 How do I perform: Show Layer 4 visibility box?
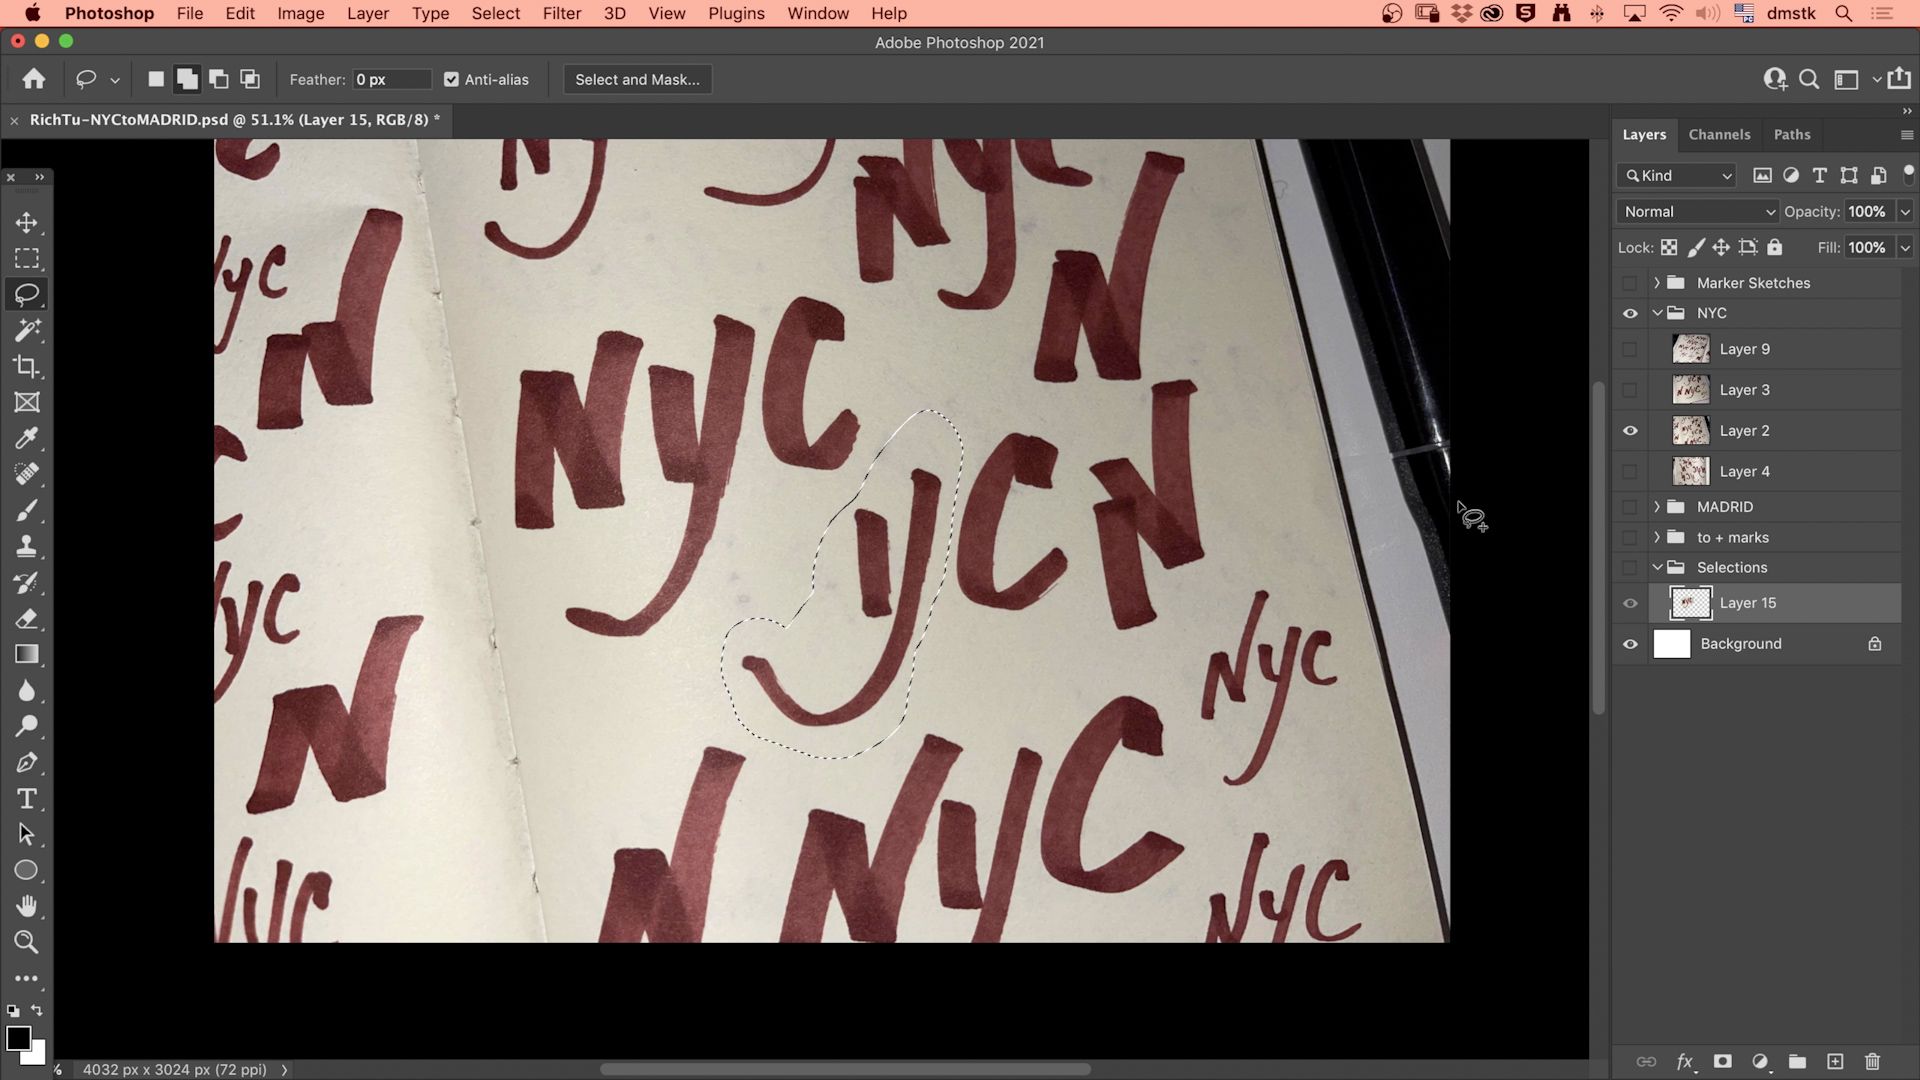click(1630, 471)
